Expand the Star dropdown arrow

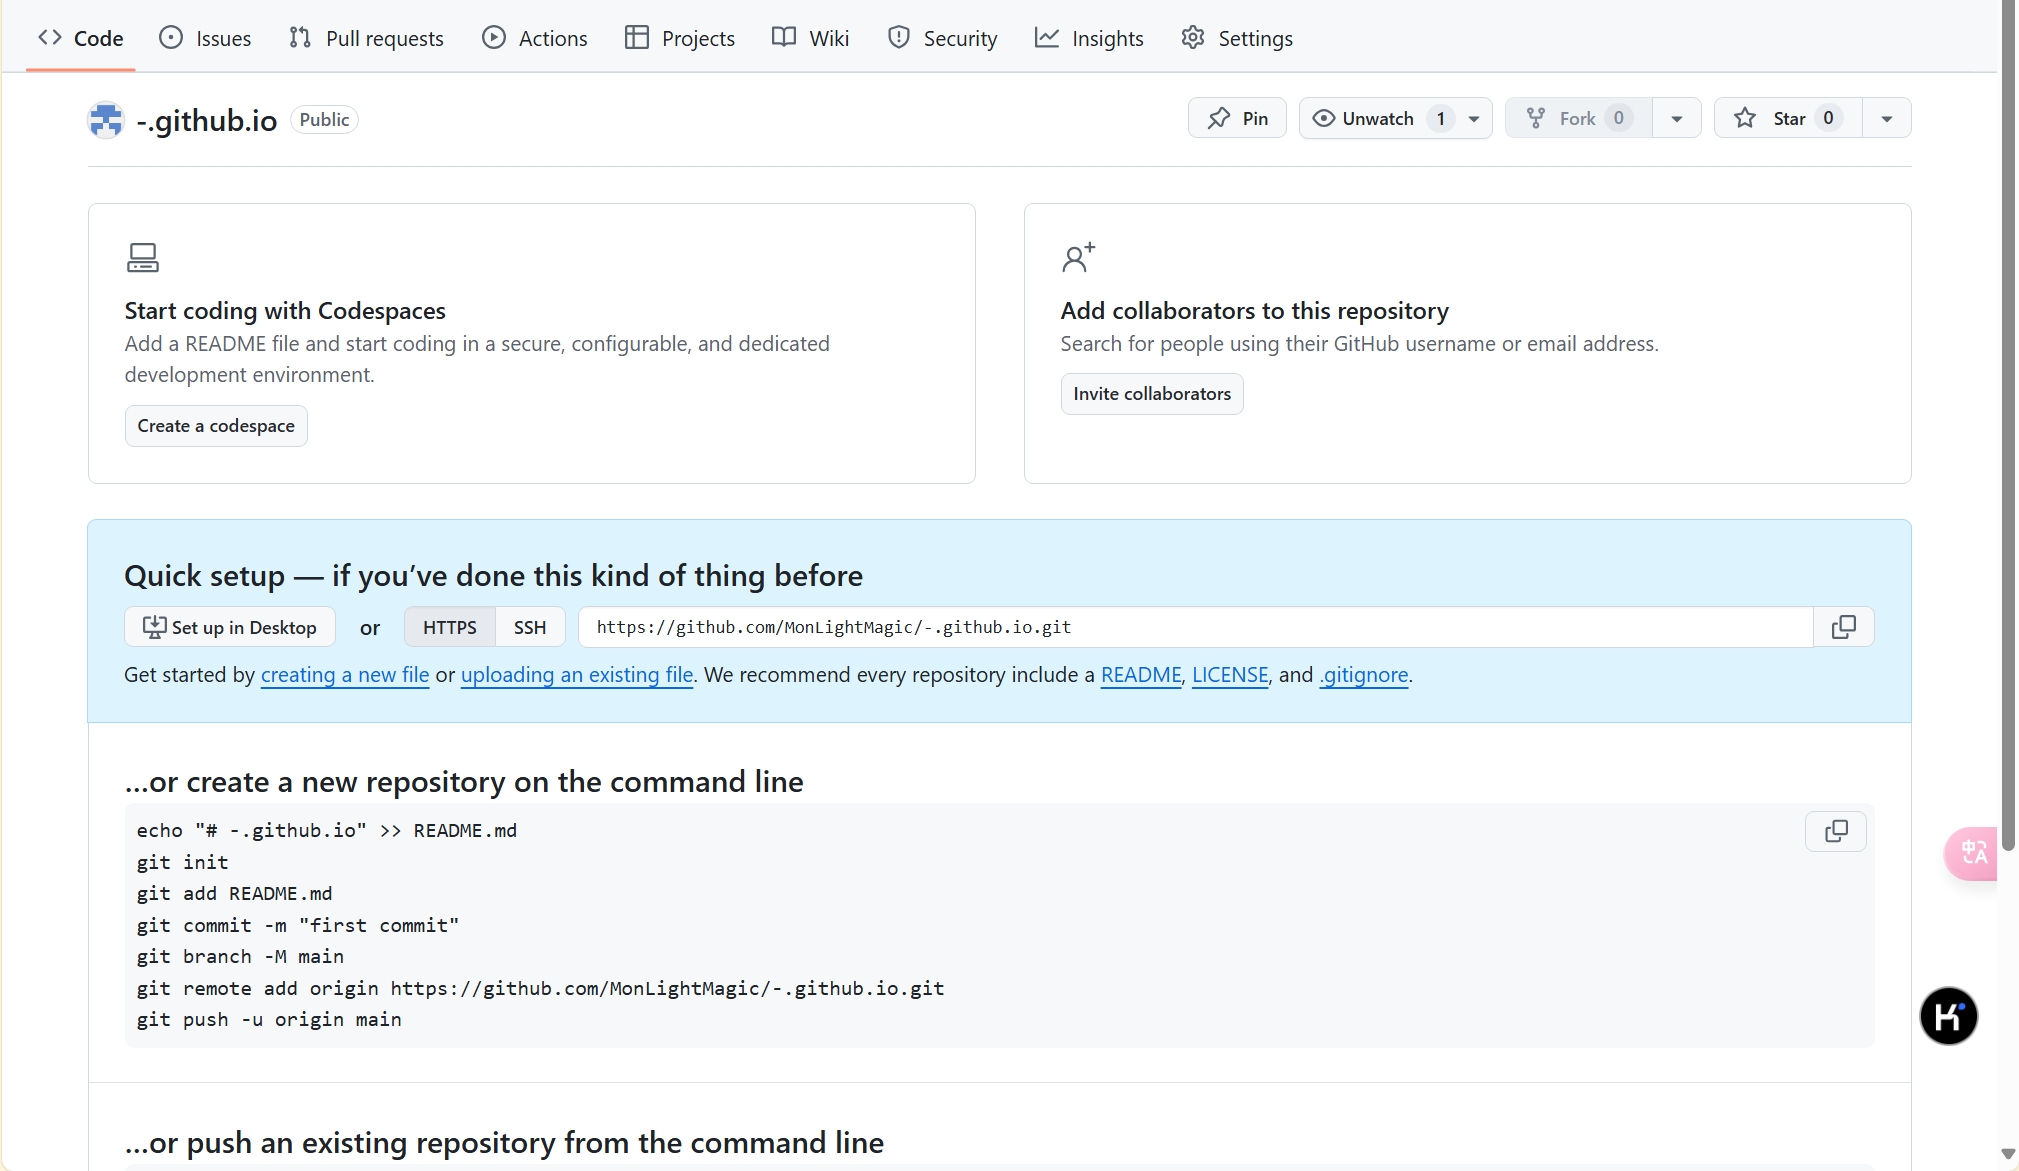[x=1887, y=118]
